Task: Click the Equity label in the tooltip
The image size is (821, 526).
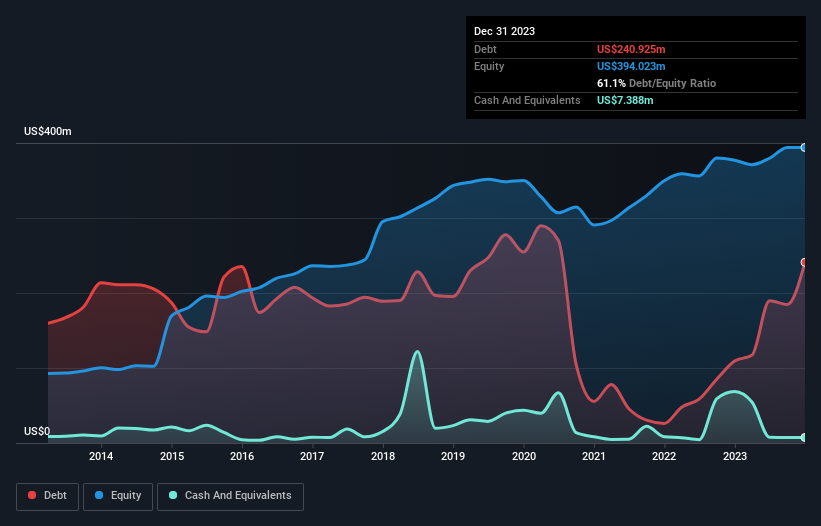Action: [489, 66]
